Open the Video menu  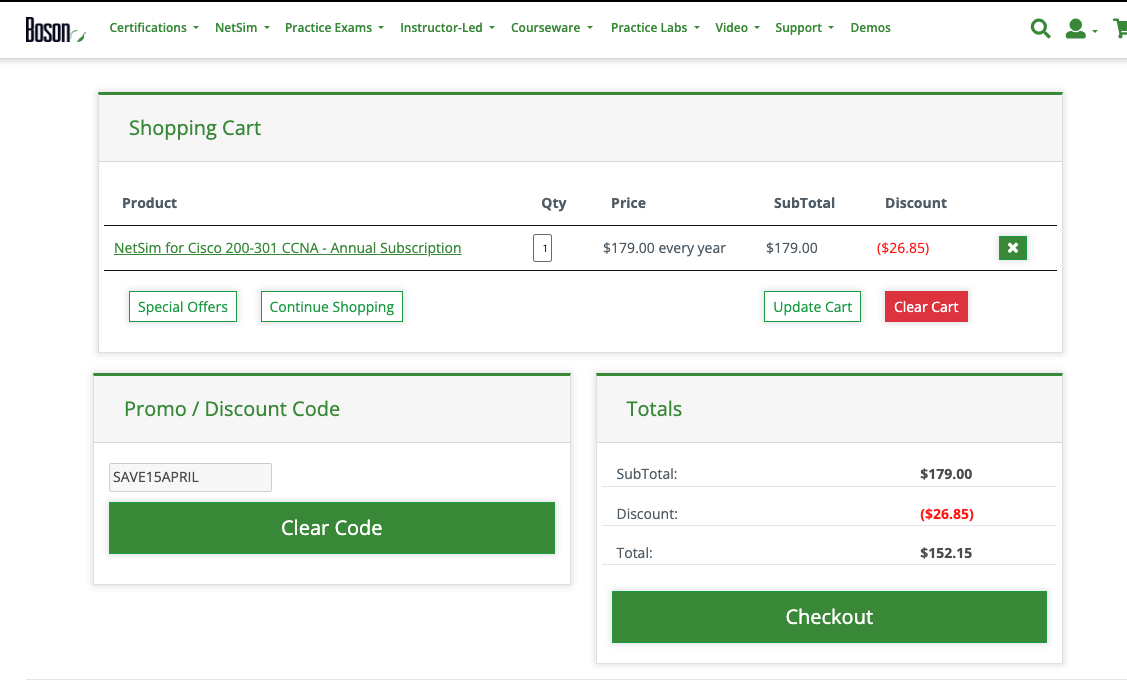point(737,27)
